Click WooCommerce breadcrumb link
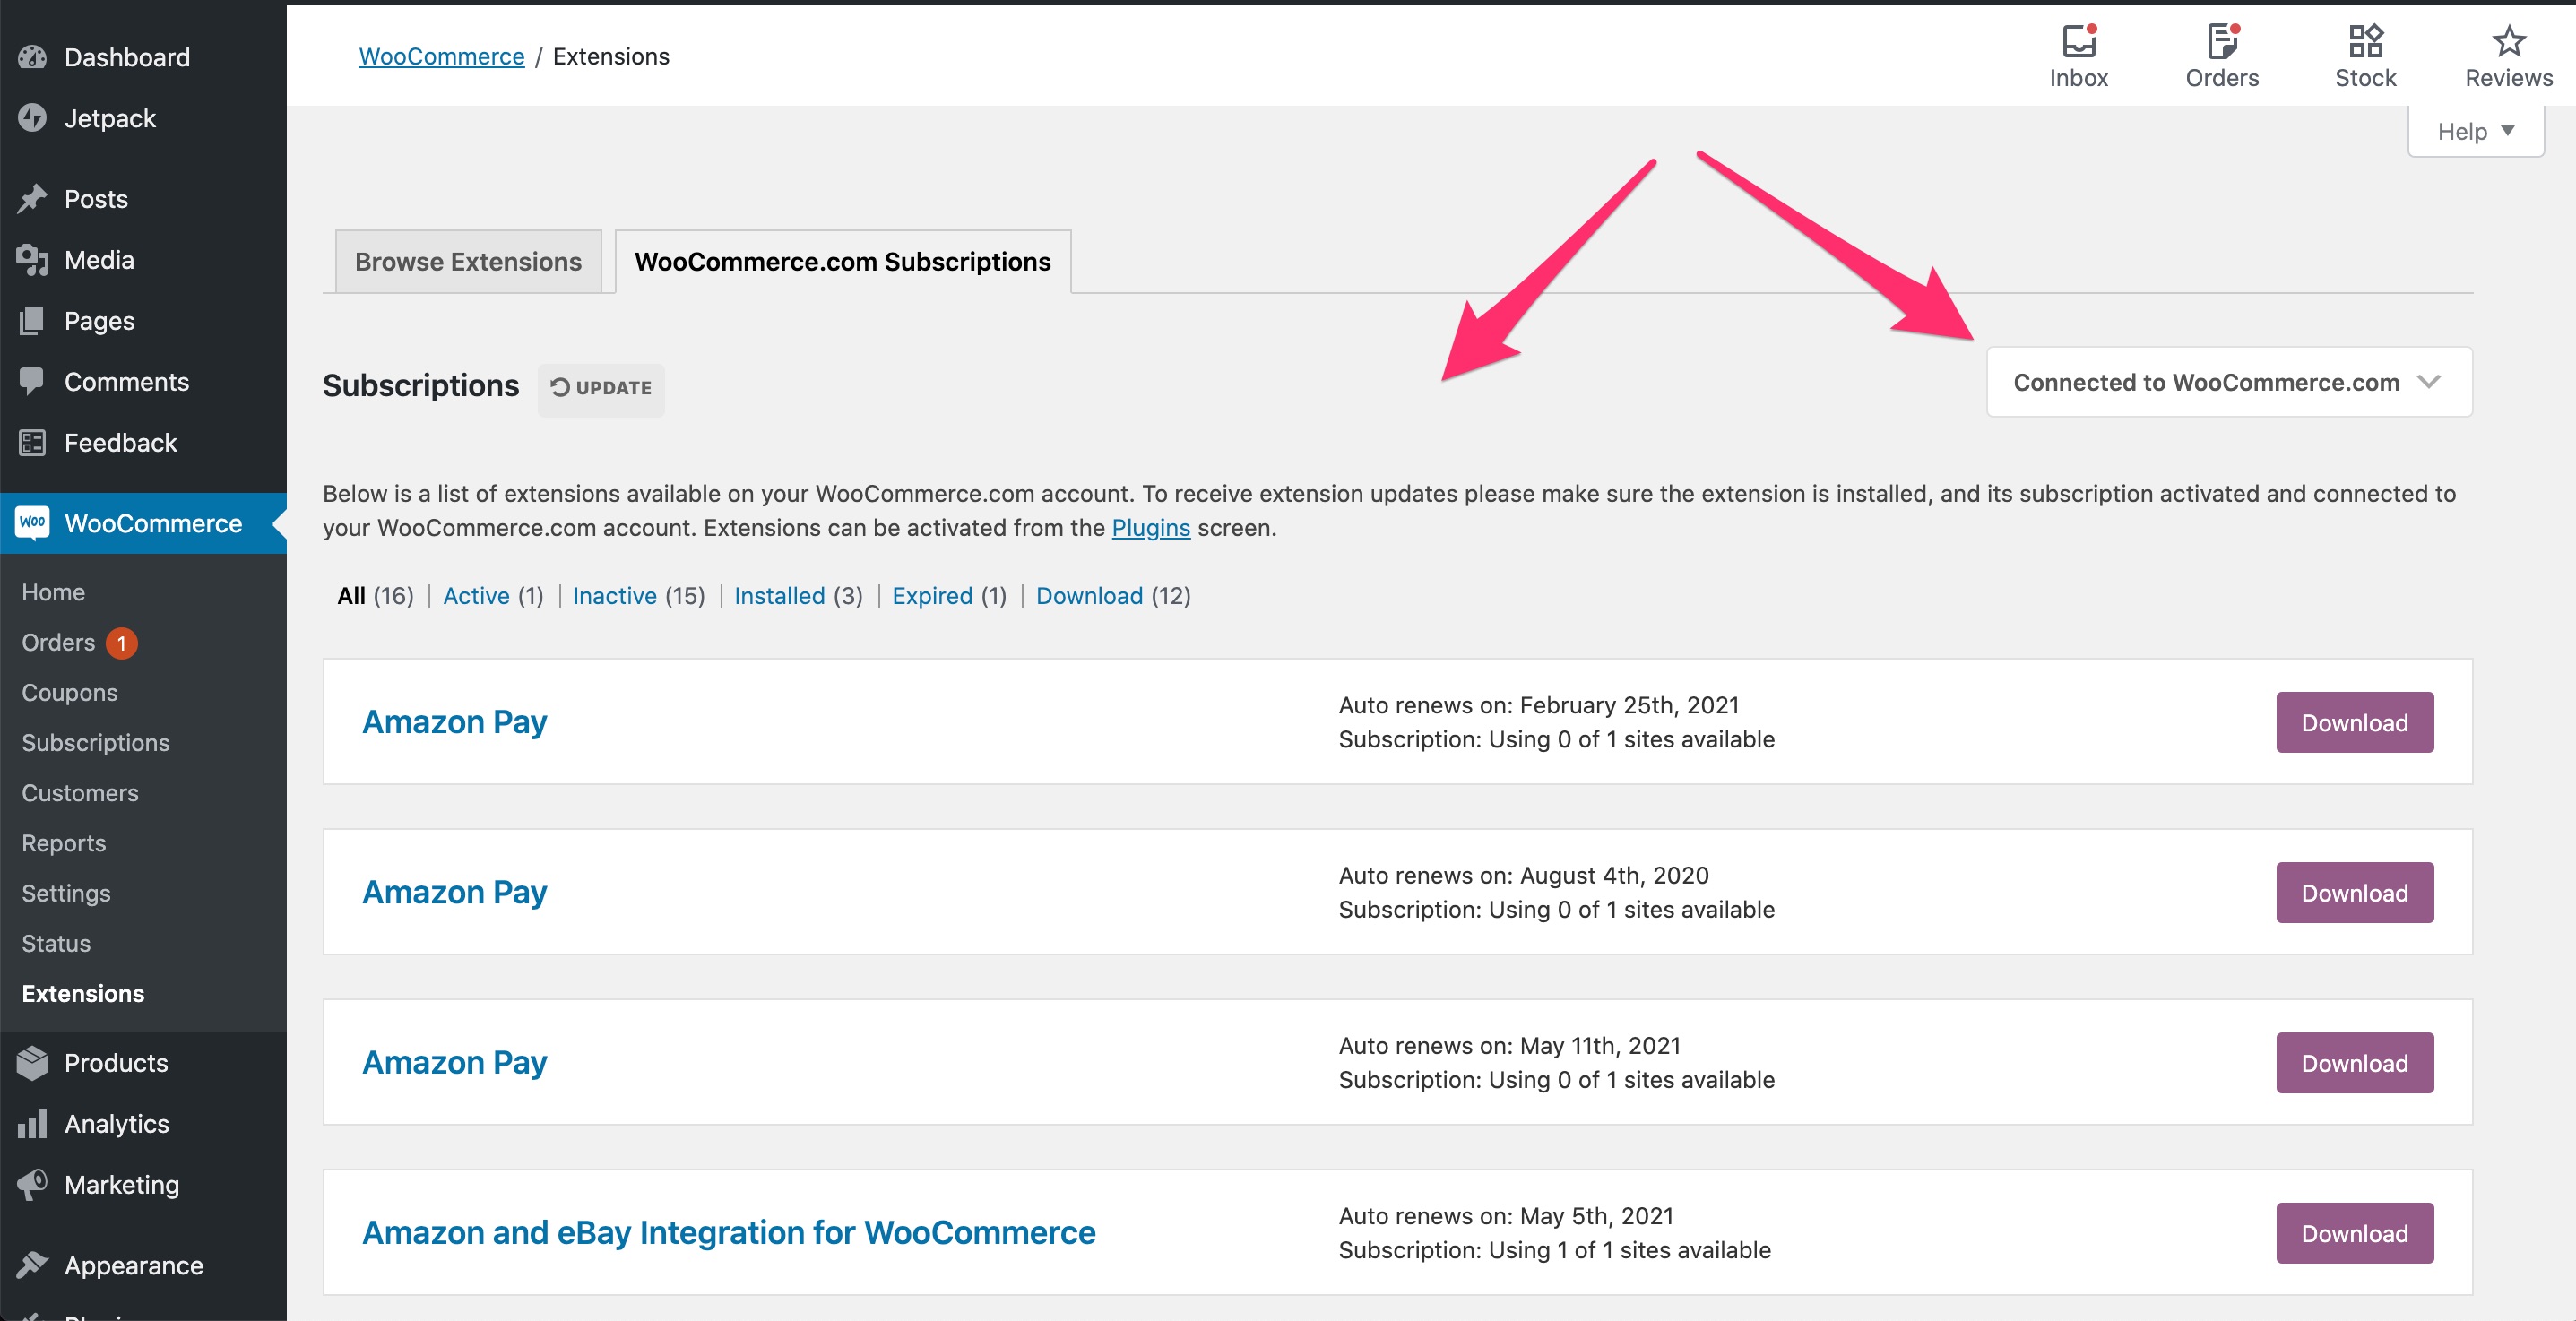Viewport: 2576px width, 1321px height. tap(441, 56)
